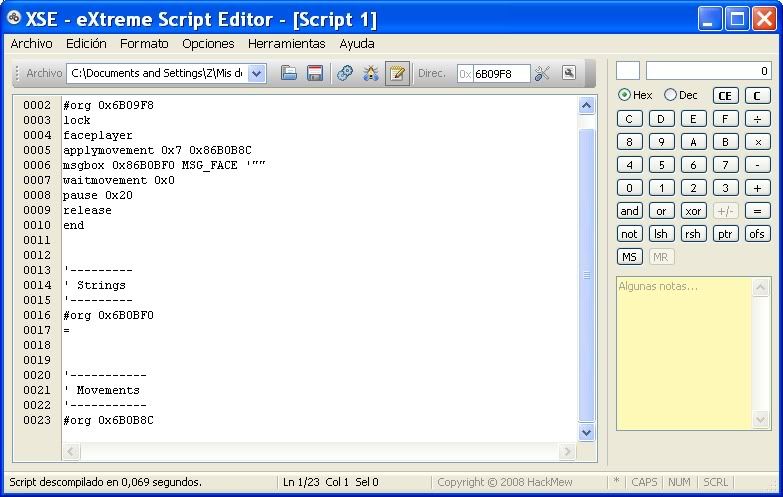This screenshot has width=783, height=497.
Task: Click the divide ÷ button
Action: [758, 119]
